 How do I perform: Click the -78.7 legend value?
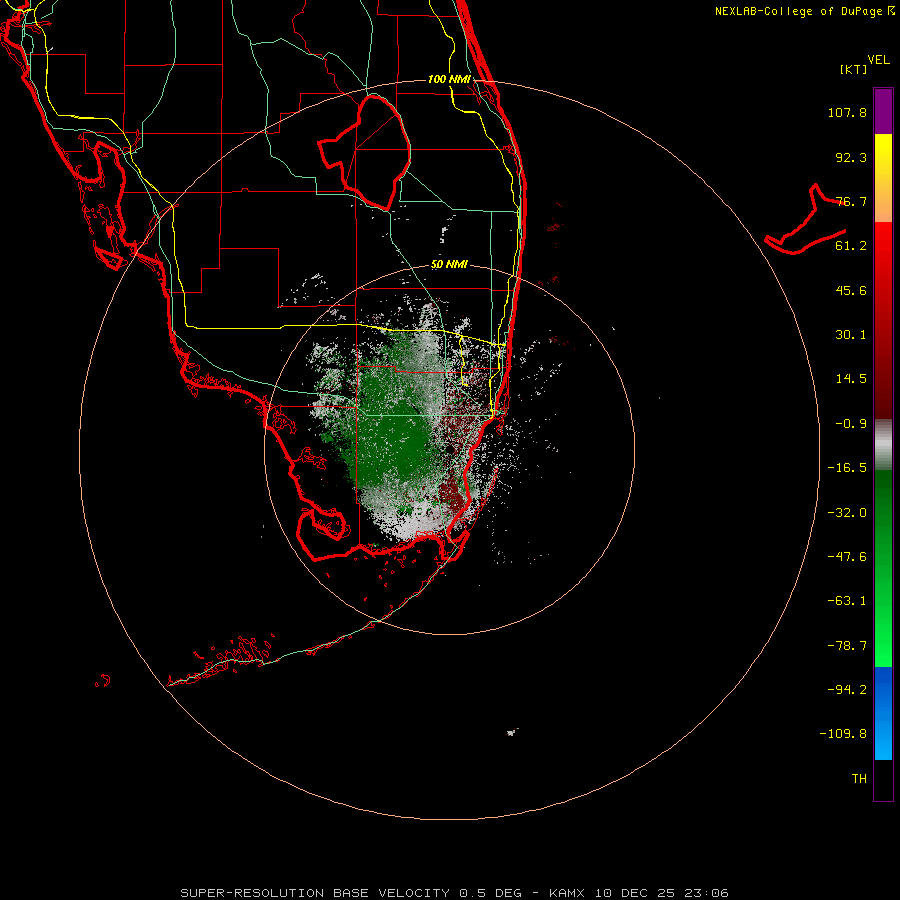click(847, 646)
